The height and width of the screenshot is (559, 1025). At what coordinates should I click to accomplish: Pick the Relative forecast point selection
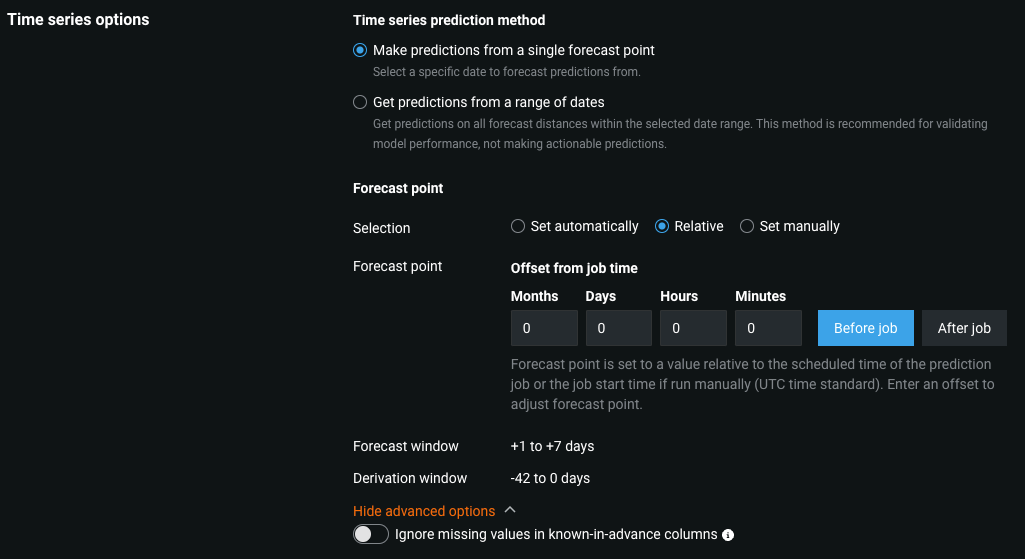point(662,227)
